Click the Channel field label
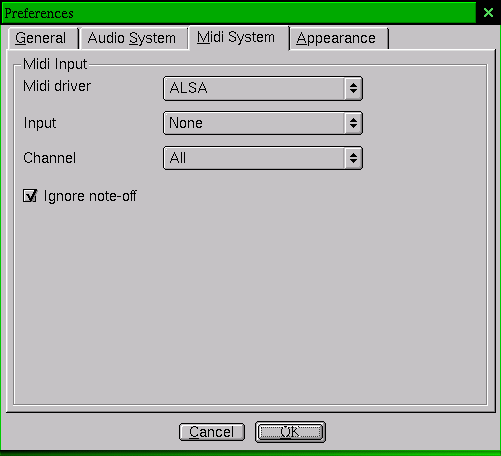The image size is (501, 456). [49, 158]
